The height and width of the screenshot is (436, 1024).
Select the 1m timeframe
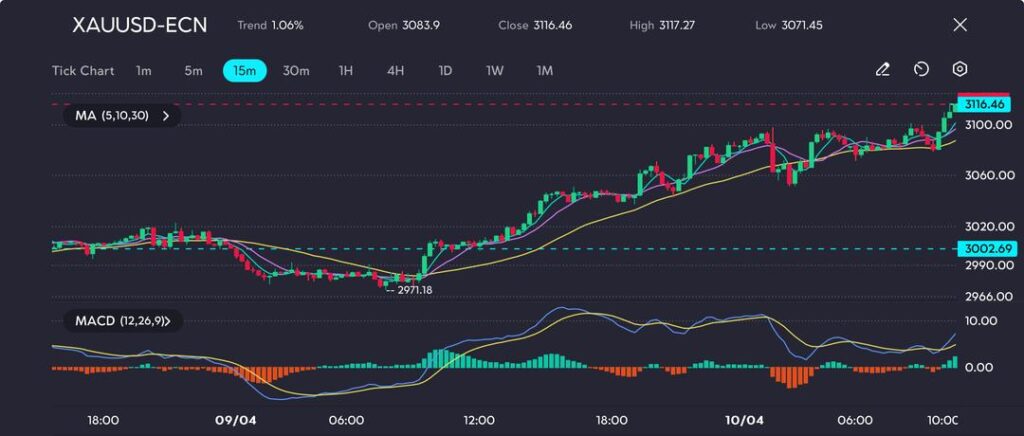point(144,71)
